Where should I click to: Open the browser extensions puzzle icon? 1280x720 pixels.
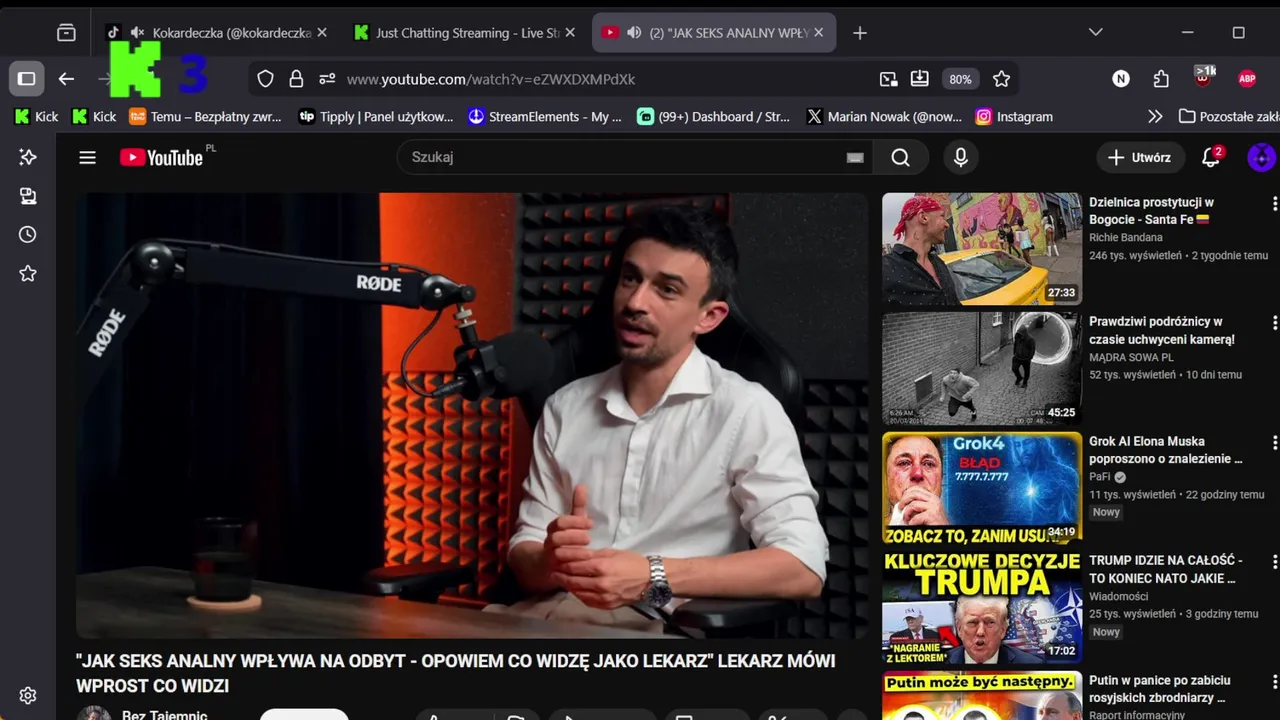(x=1161, y=79)
